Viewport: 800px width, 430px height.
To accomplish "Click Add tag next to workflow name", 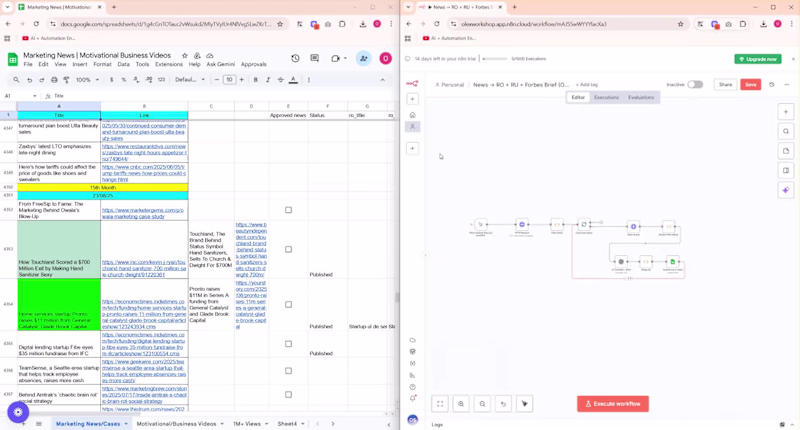I will [x=587, y=85].
